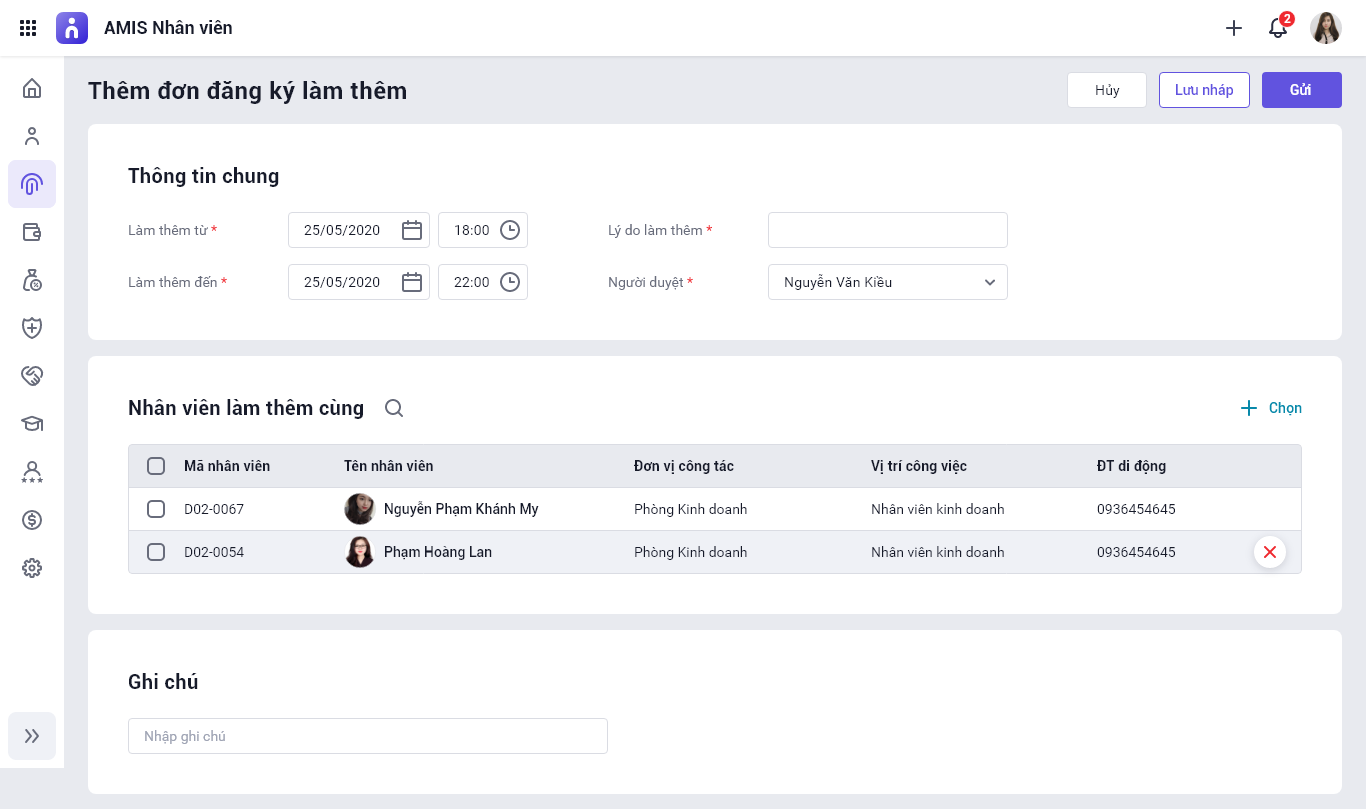Check the box for employee D02-0054
The height and width of the screenshot is (809, 1366).
(156, 552)
